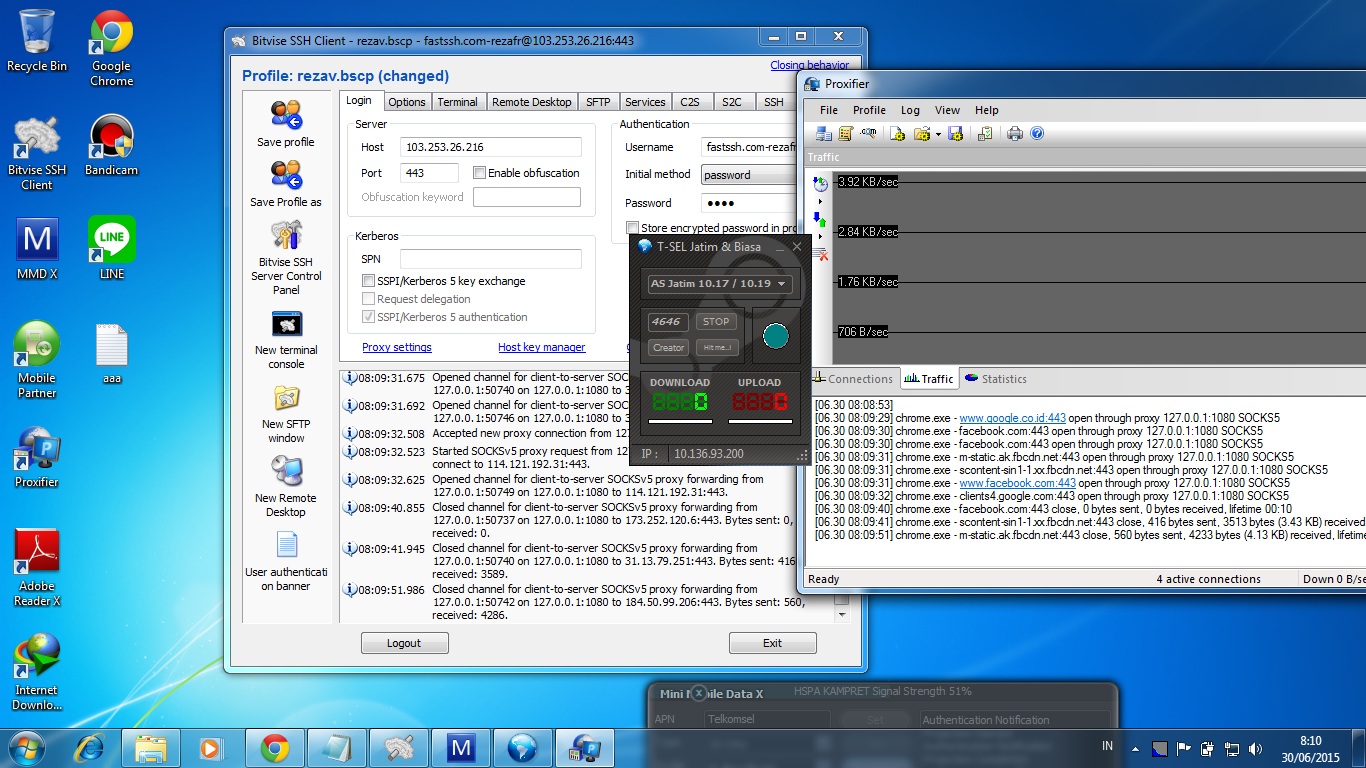Open Internet Download Manager desktop shortcut
This screenshot has height=768, width=1366.
point(37,673)
